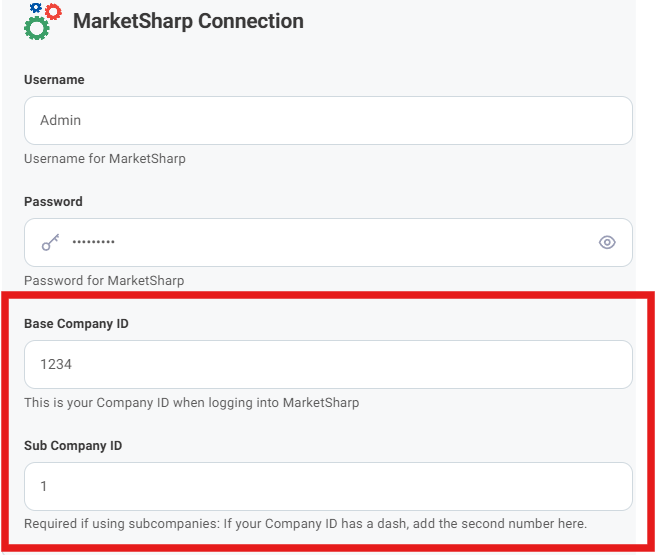The image size is (655, 555).
Task: Click the Sub Company ID label
Action: 73,445
